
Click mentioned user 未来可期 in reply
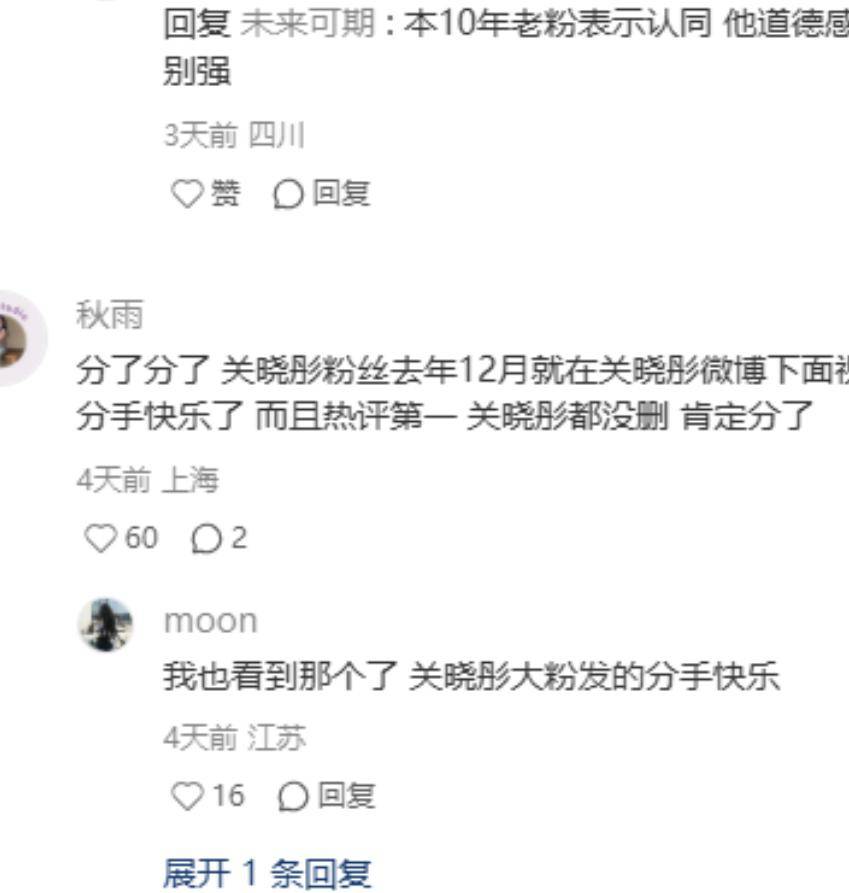(x=308, y=24)
